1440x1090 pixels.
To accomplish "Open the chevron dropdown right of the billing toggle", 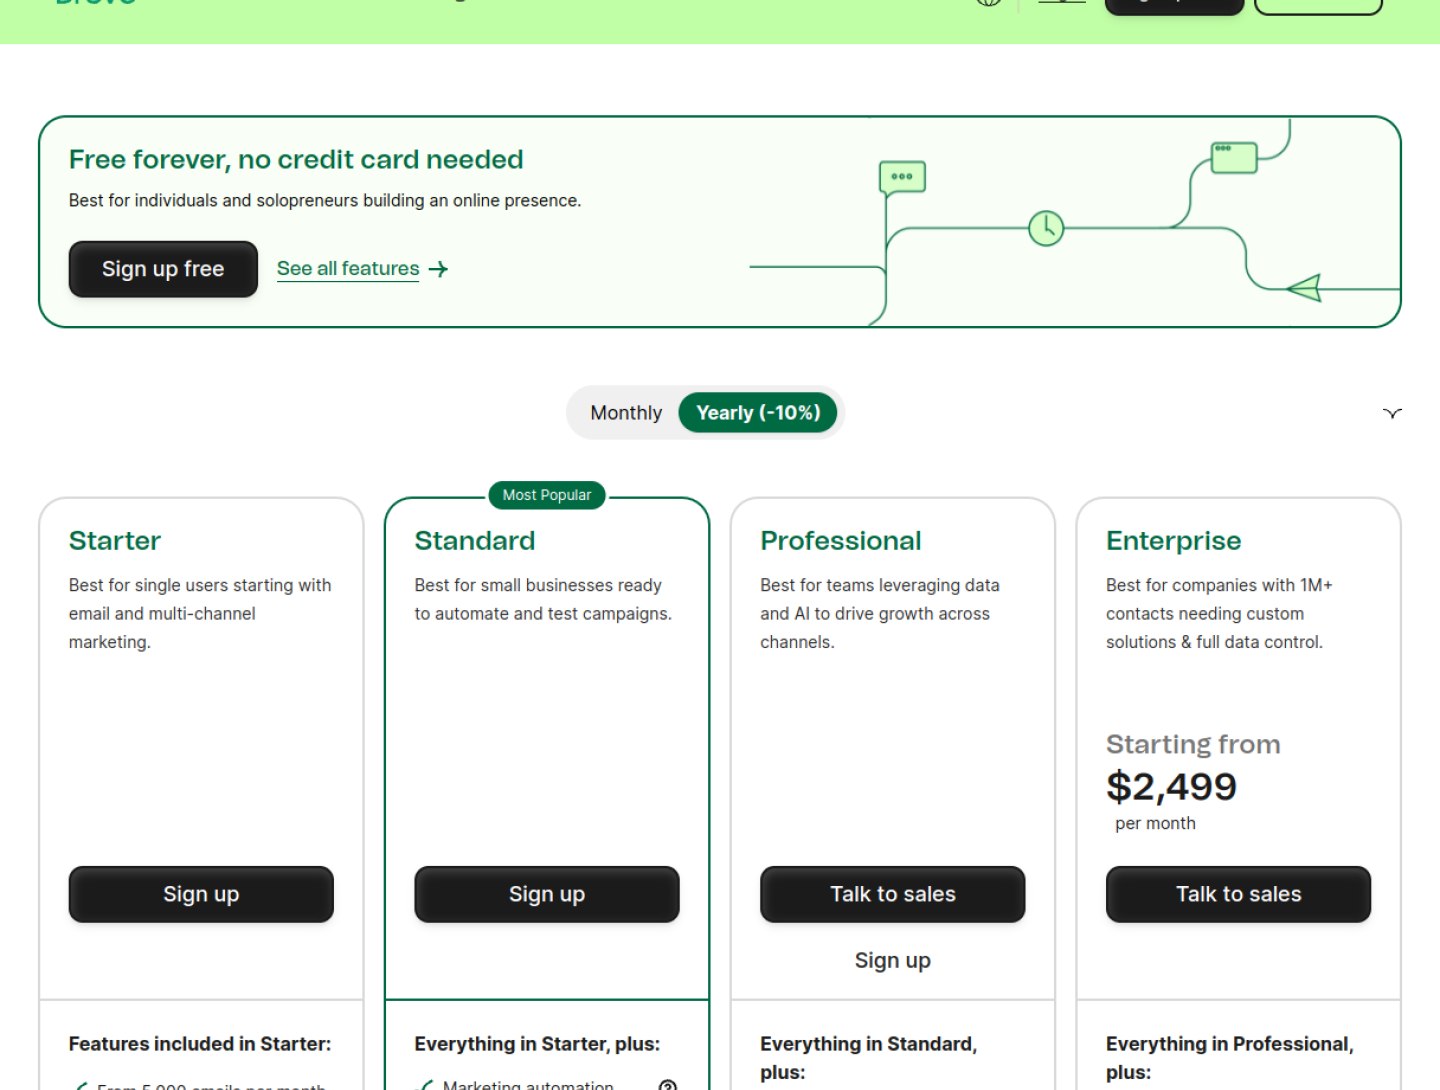I will pos(1392,413).
